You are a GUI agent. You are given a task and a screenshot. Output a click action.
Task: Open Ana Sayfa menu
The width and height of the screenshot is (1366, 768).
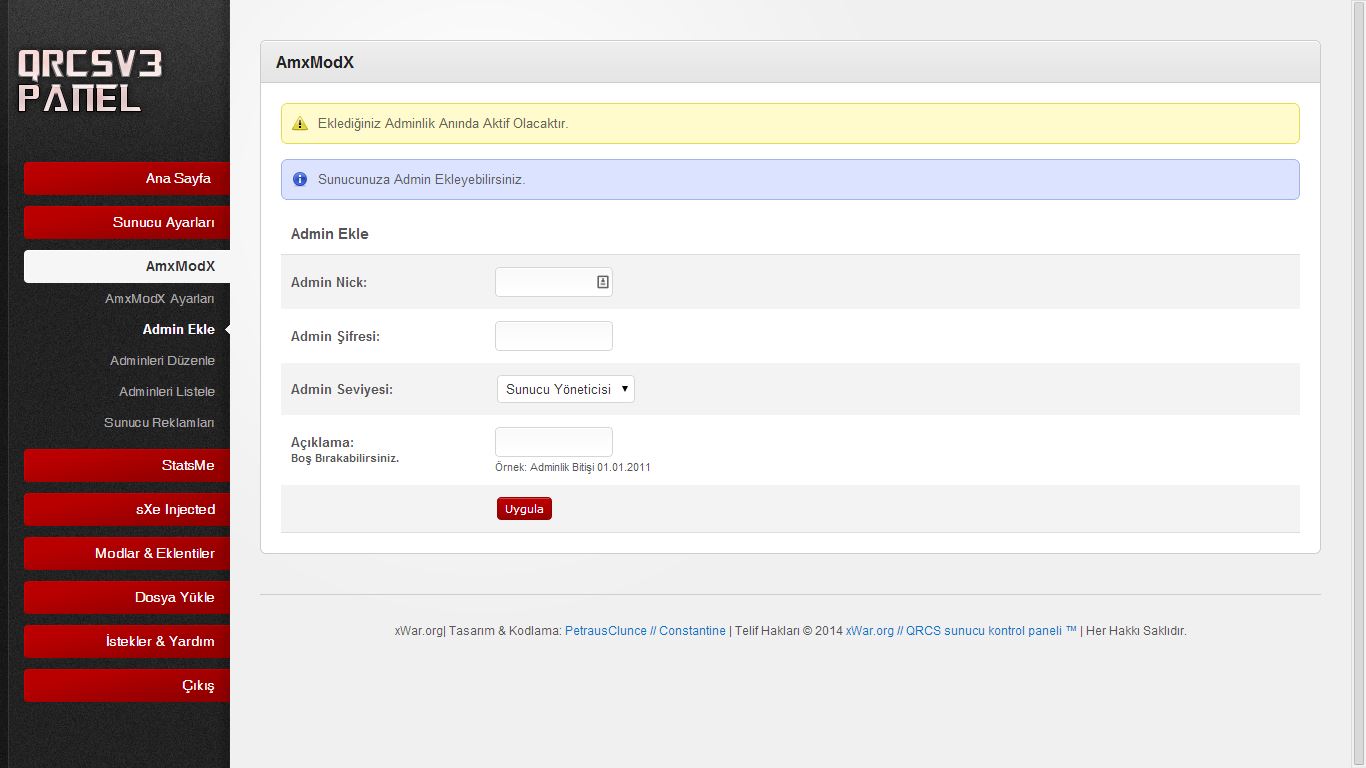[x=127, y=178]
